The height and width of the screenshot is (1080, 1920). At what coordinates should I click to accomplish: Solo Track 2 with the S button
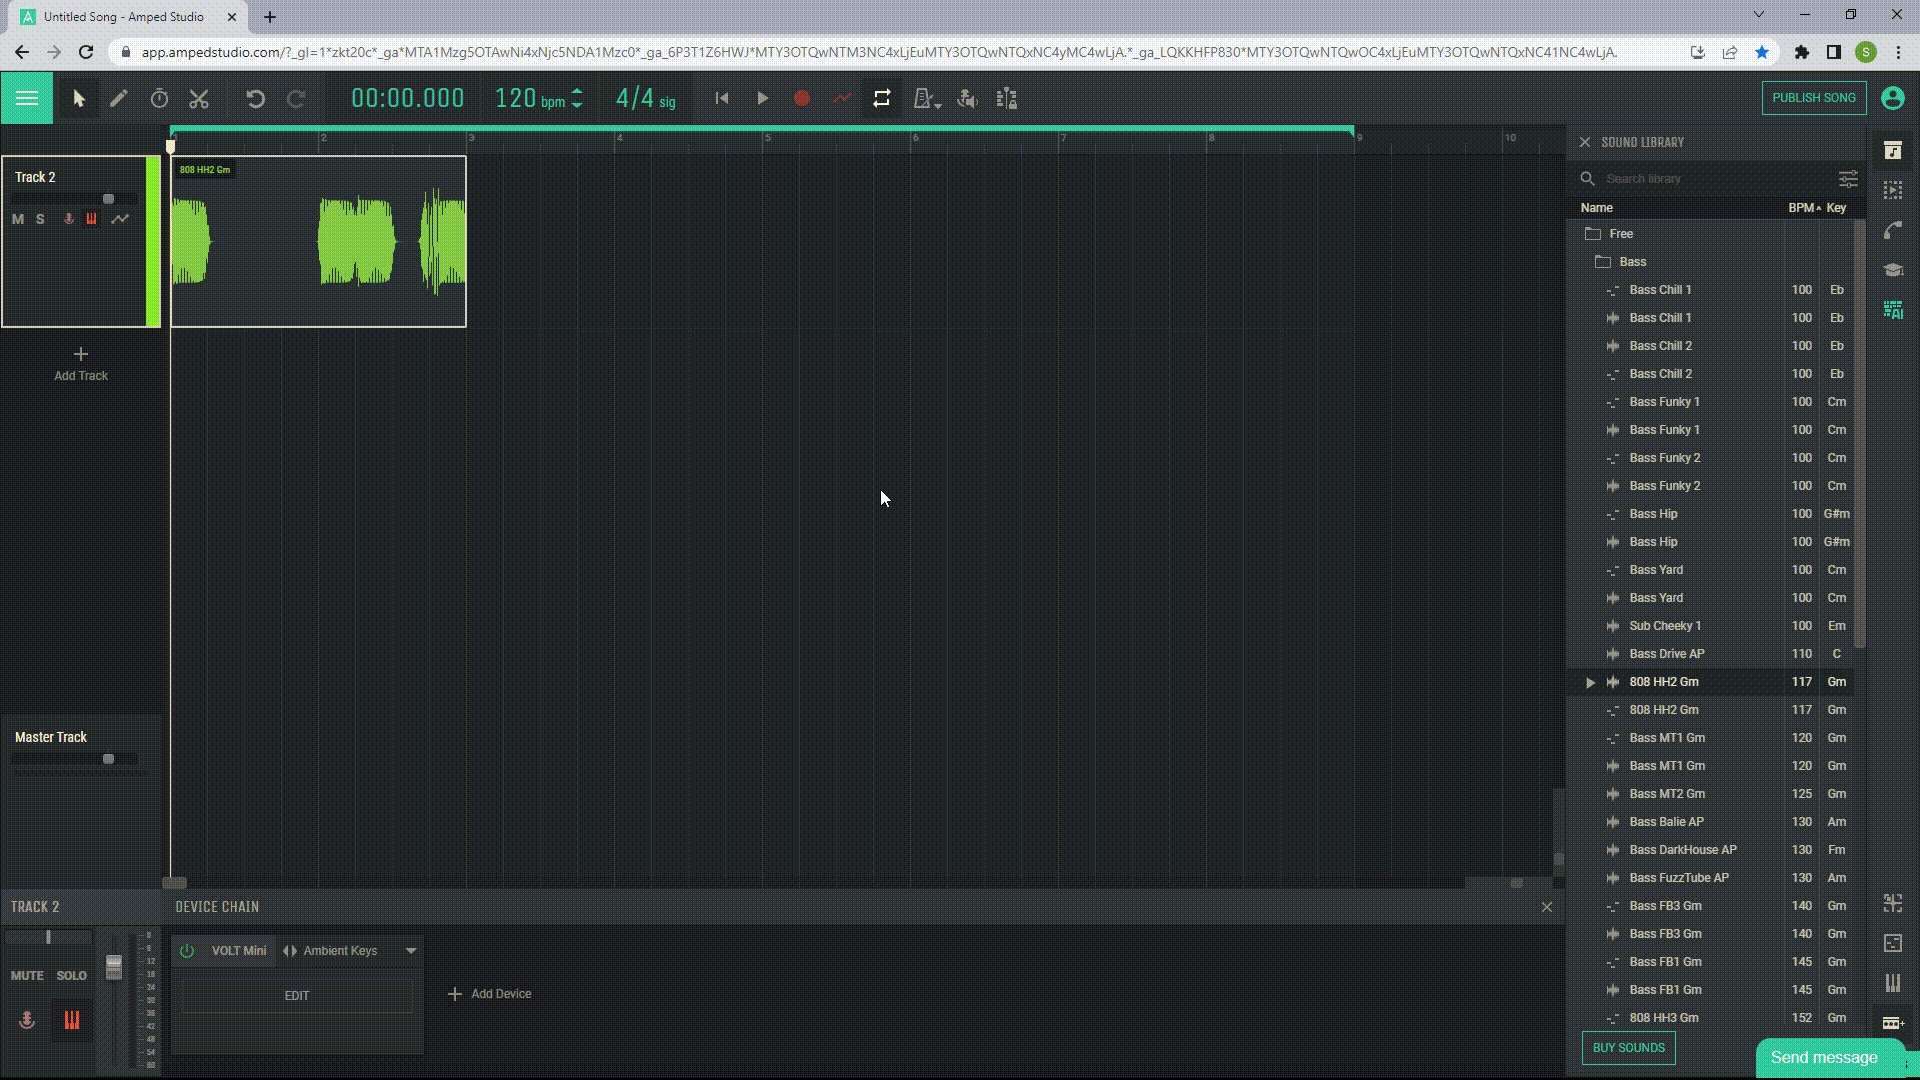coord(40,219)
